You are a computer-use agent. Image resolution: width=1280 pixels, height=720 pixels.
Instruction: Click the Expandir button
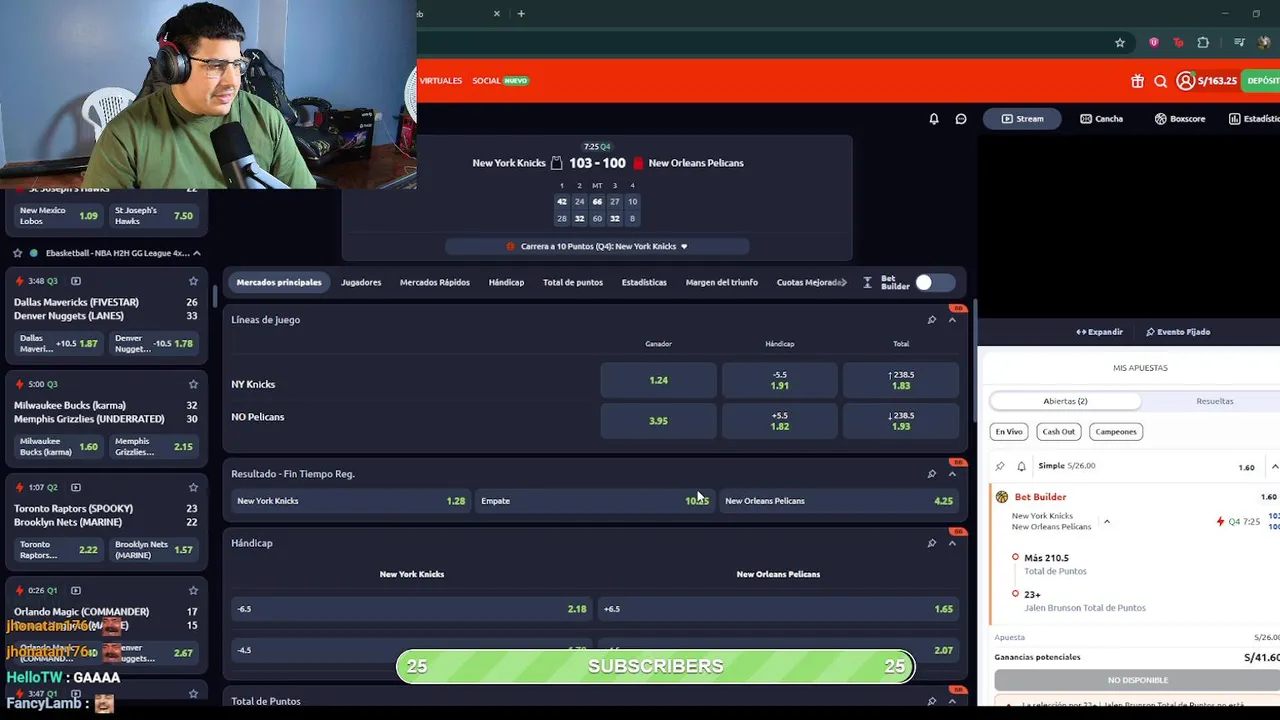coord(1100,332)
